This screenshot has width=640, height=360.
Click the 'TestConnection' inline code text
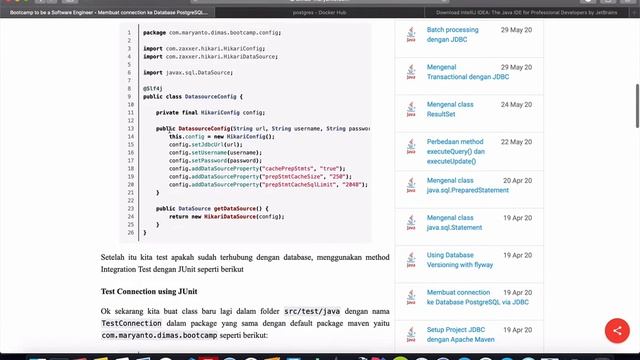pyautogui.click(x=131, y=323)
